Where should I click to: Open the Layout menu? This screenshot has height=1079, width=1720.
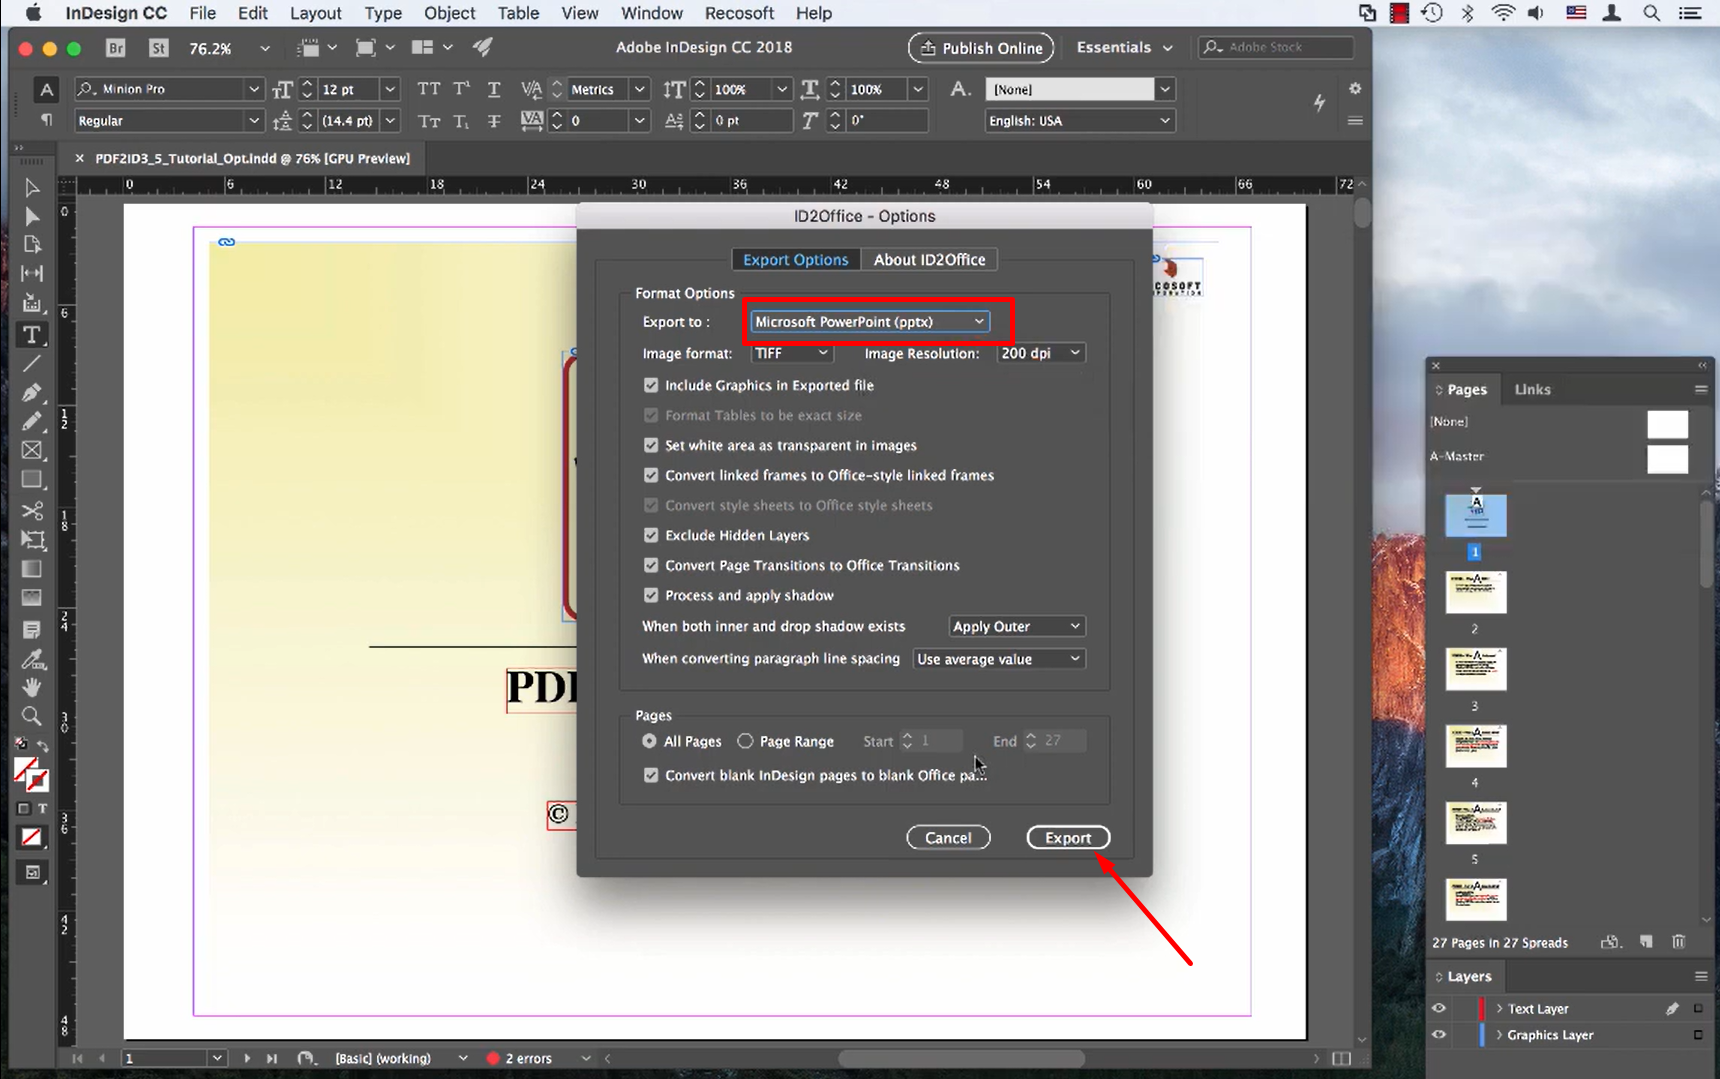(x=316, y=13)
